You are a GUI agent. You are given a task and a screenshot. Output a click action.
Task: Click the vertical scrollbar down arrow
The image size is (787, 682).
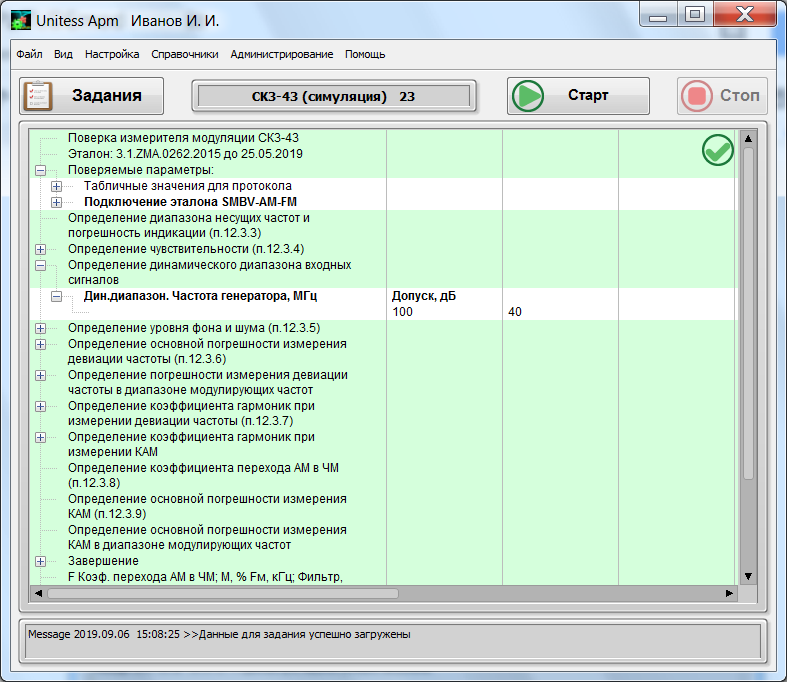pos(747,577)
